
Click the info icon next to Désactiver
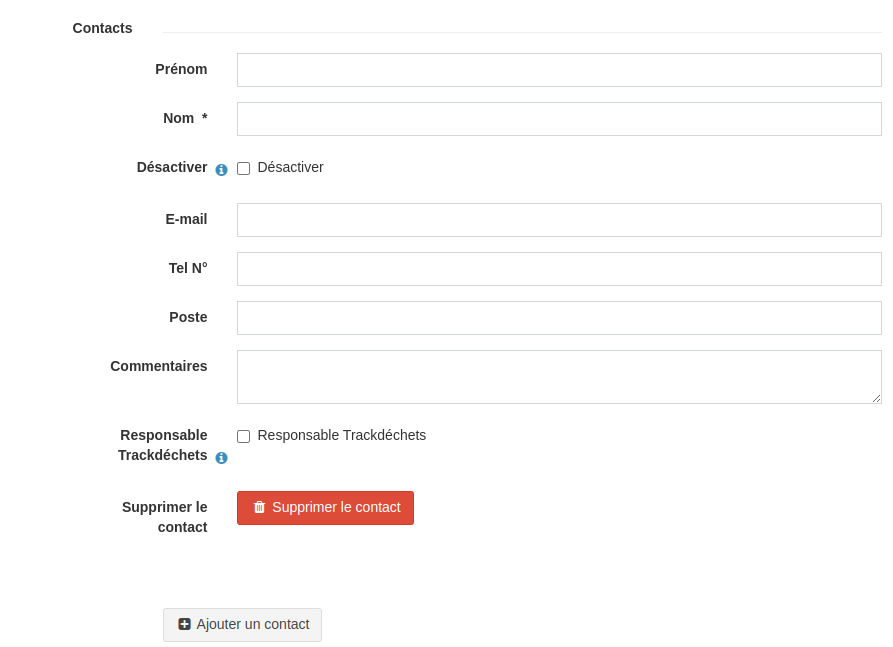click(x=222, y=170)
